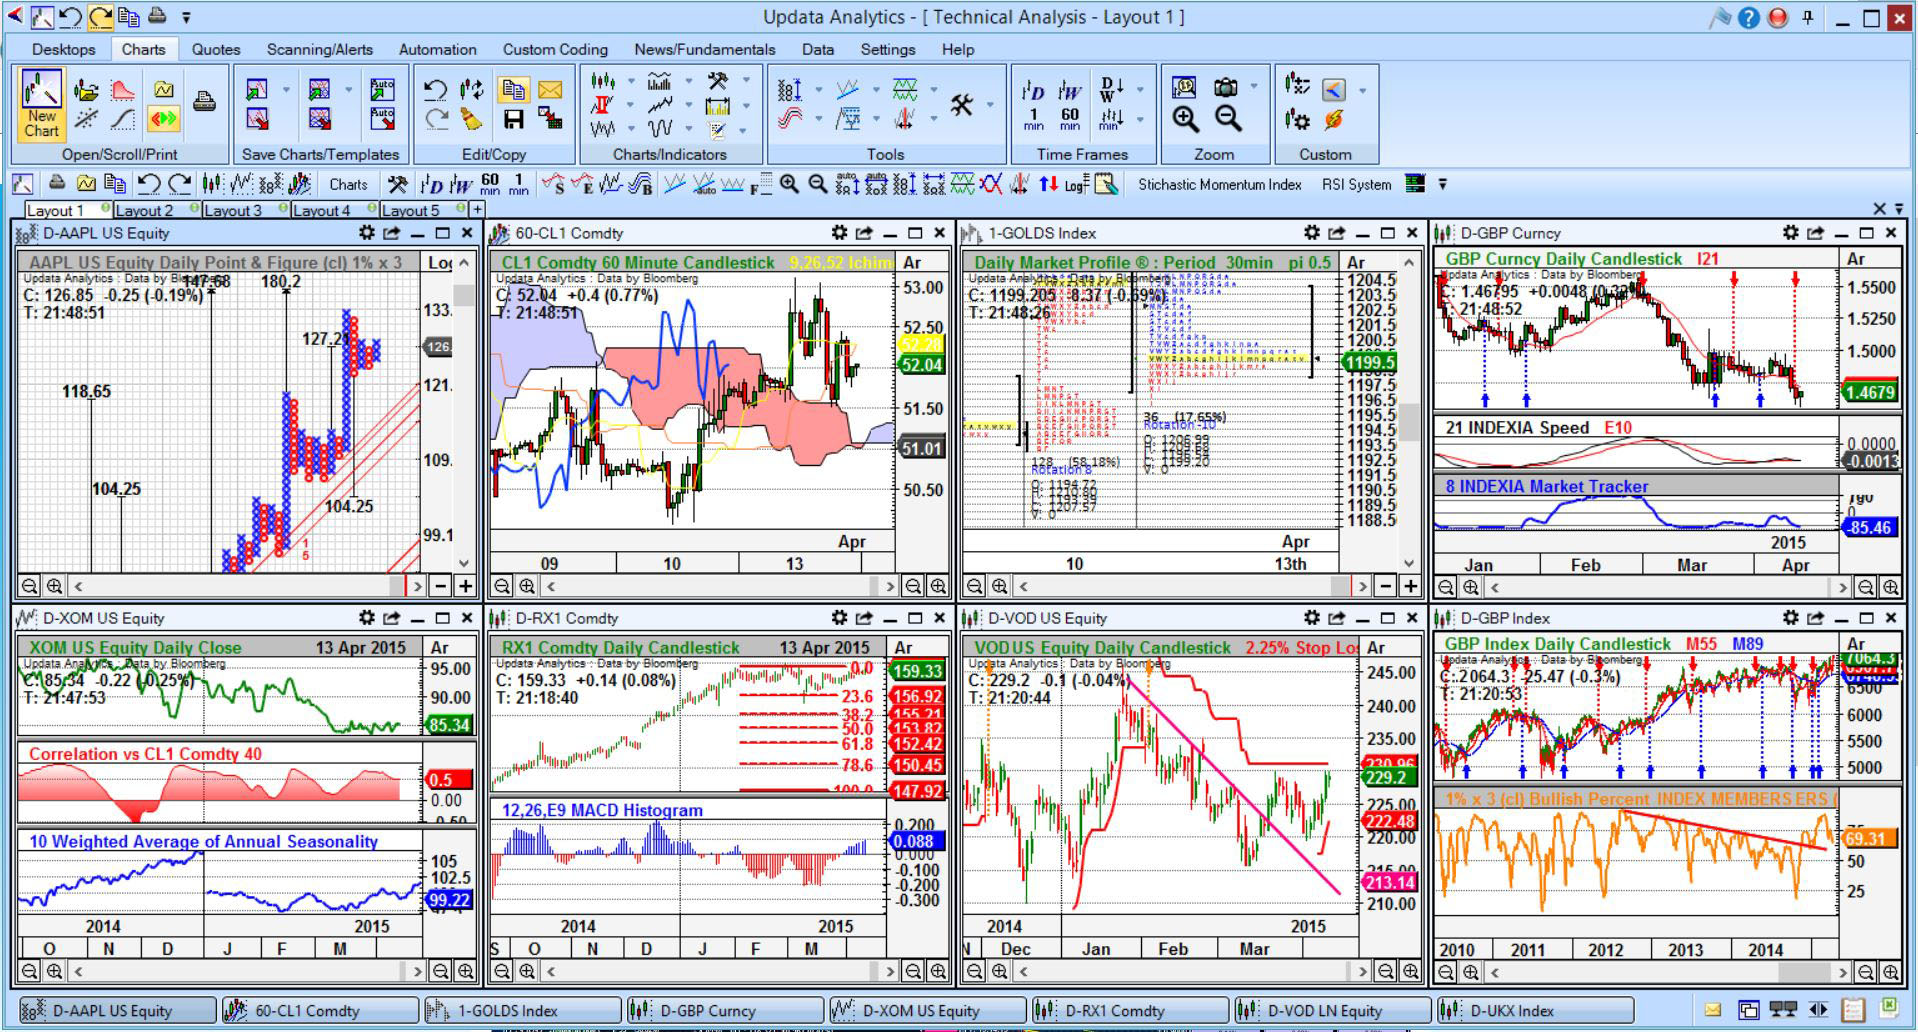Click the save icon in Edit/Copy group
This screenshot has height=1032, width=1918.
coord(513,120)
